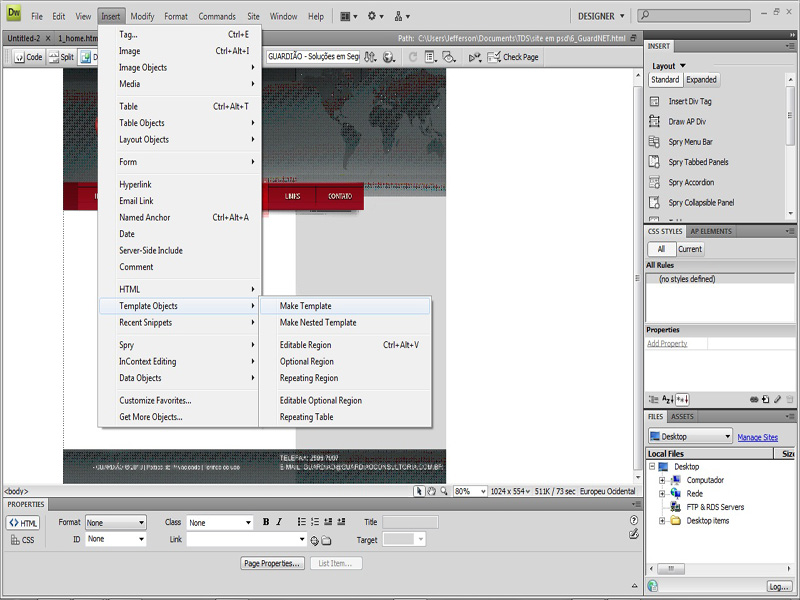Open the Manage Sites link
800x600 pixels.
coord(757,437)
